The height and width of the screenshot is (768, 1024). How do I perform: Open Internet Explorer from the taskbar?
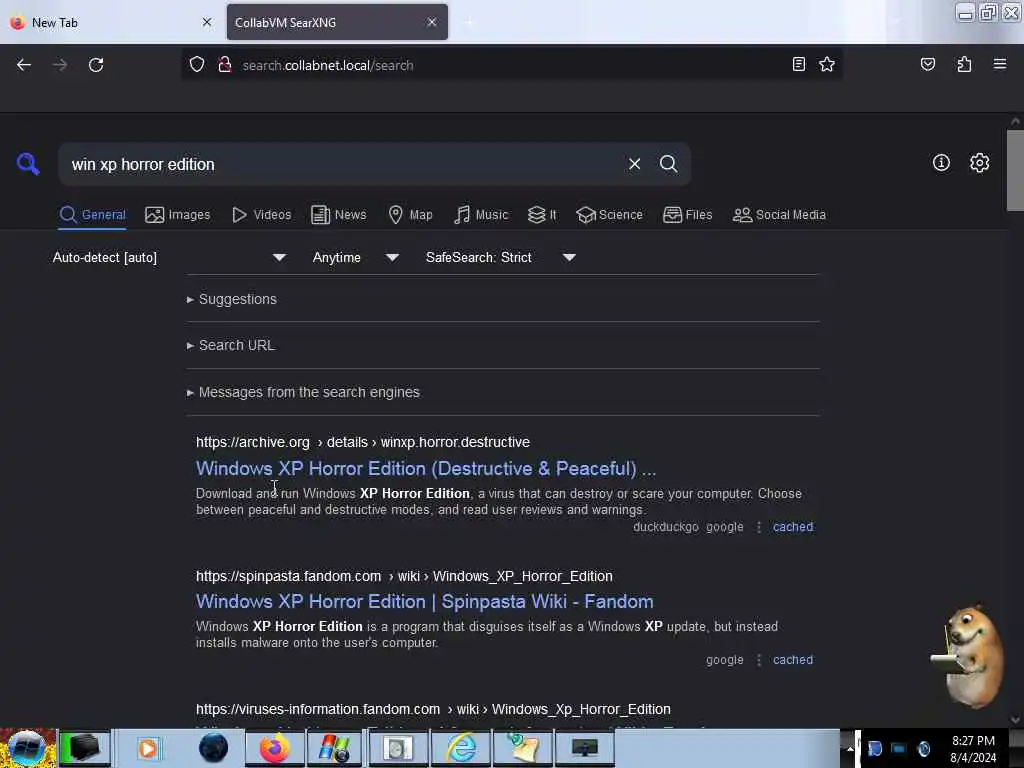tap(460, 748)
